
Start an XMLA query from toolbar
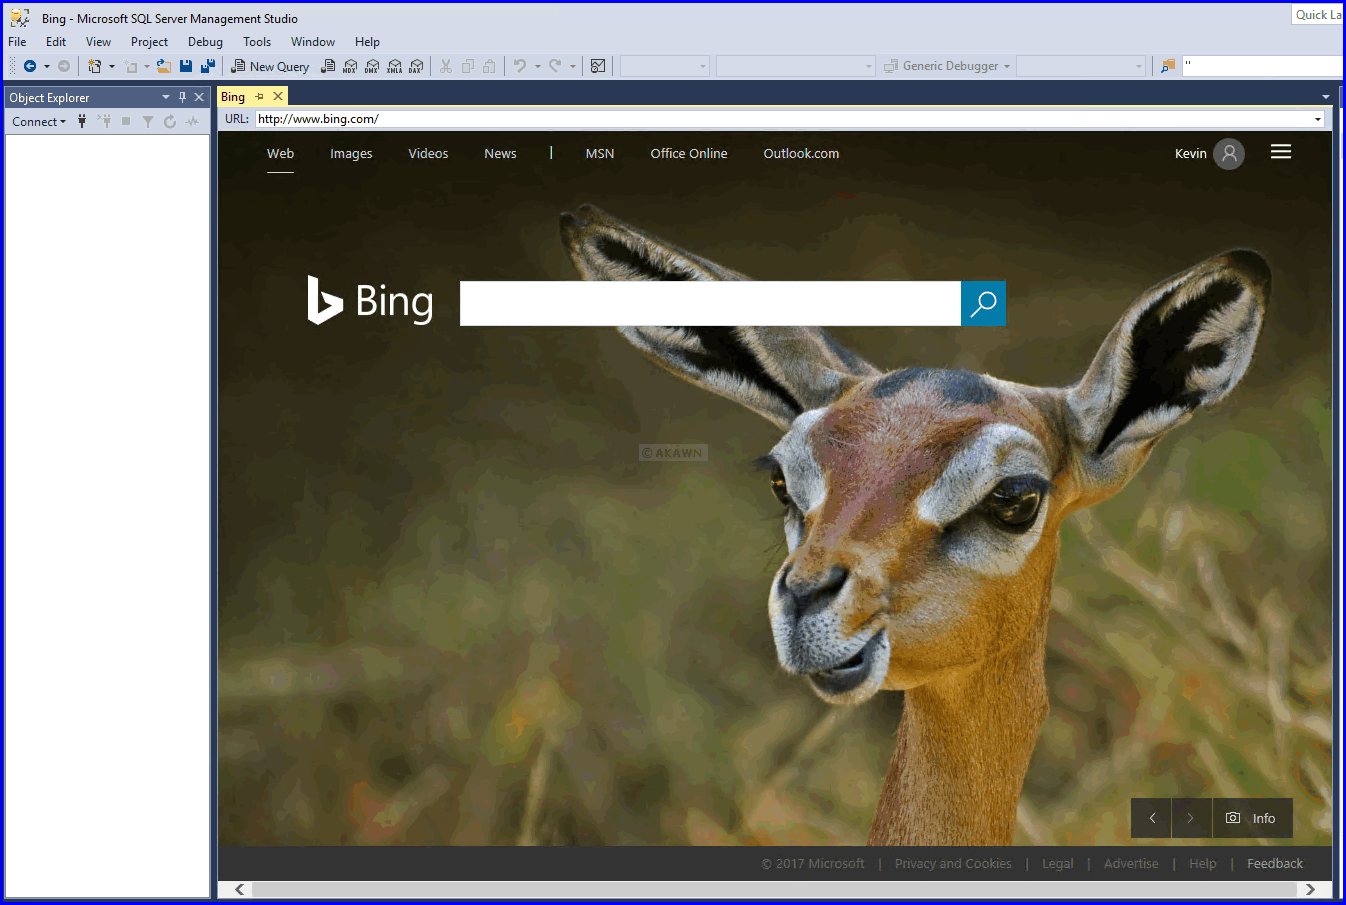coord(394,66)
